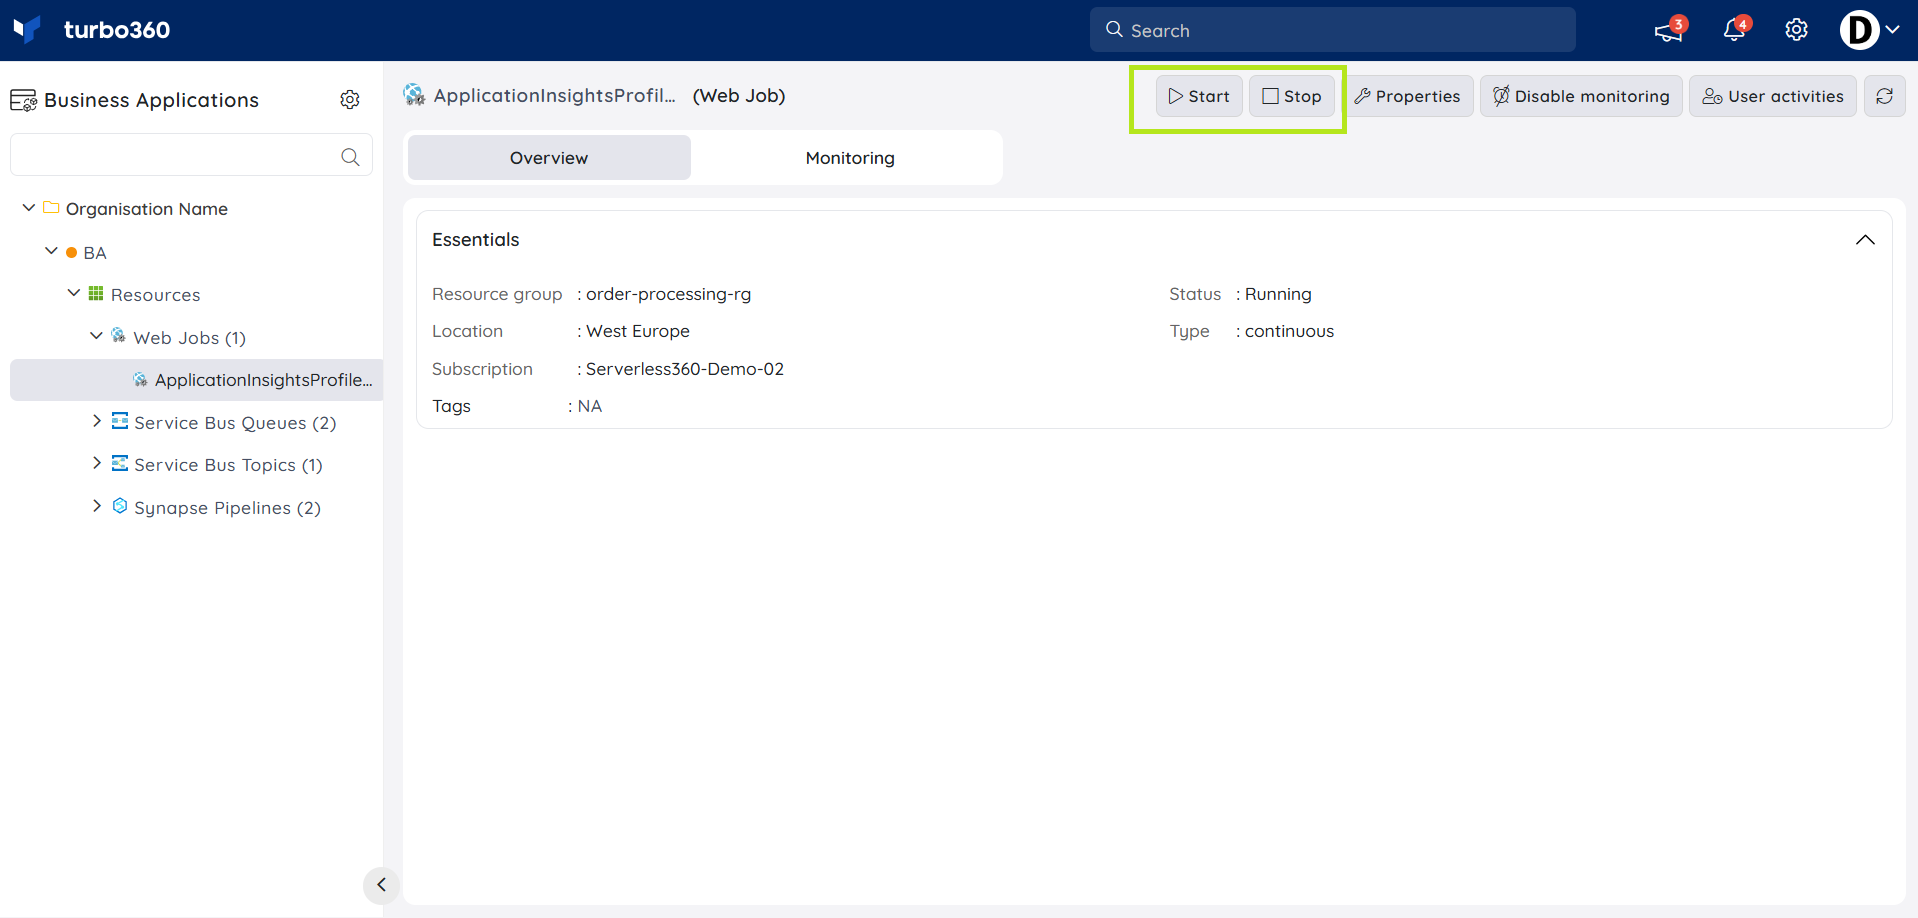
Task: Disable monitoring for this web job
Action: (1581, 96)
